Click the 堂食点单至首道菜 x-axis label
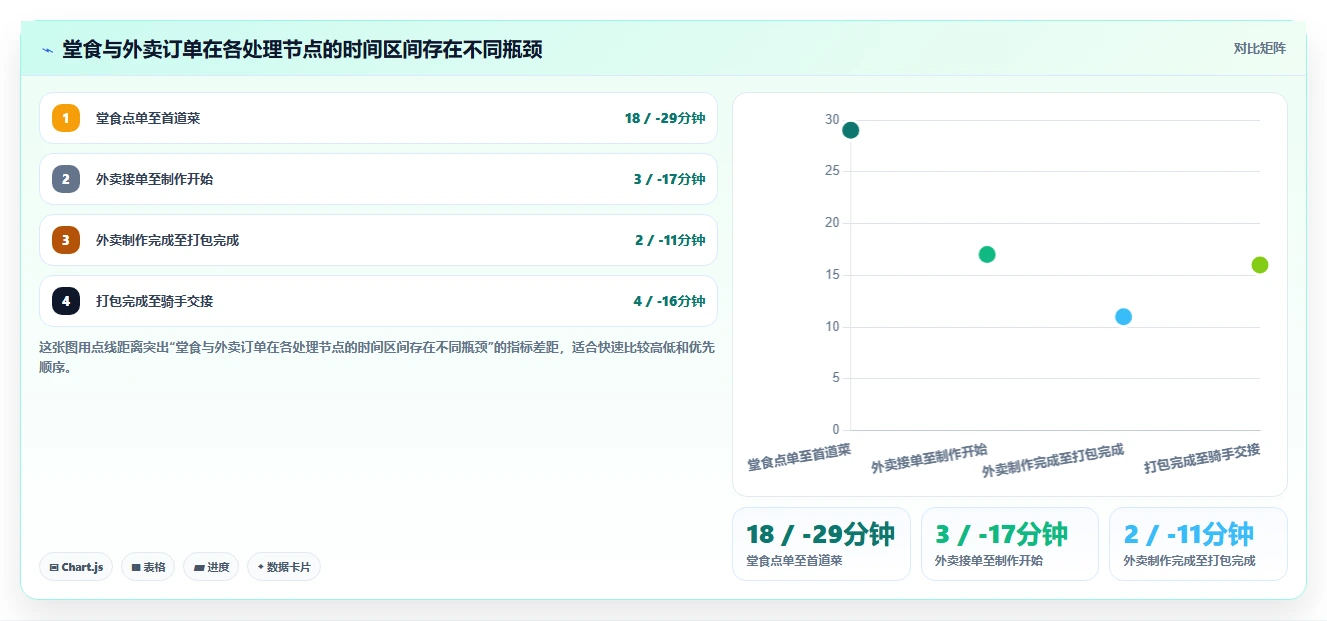 (x=799, y=458)
